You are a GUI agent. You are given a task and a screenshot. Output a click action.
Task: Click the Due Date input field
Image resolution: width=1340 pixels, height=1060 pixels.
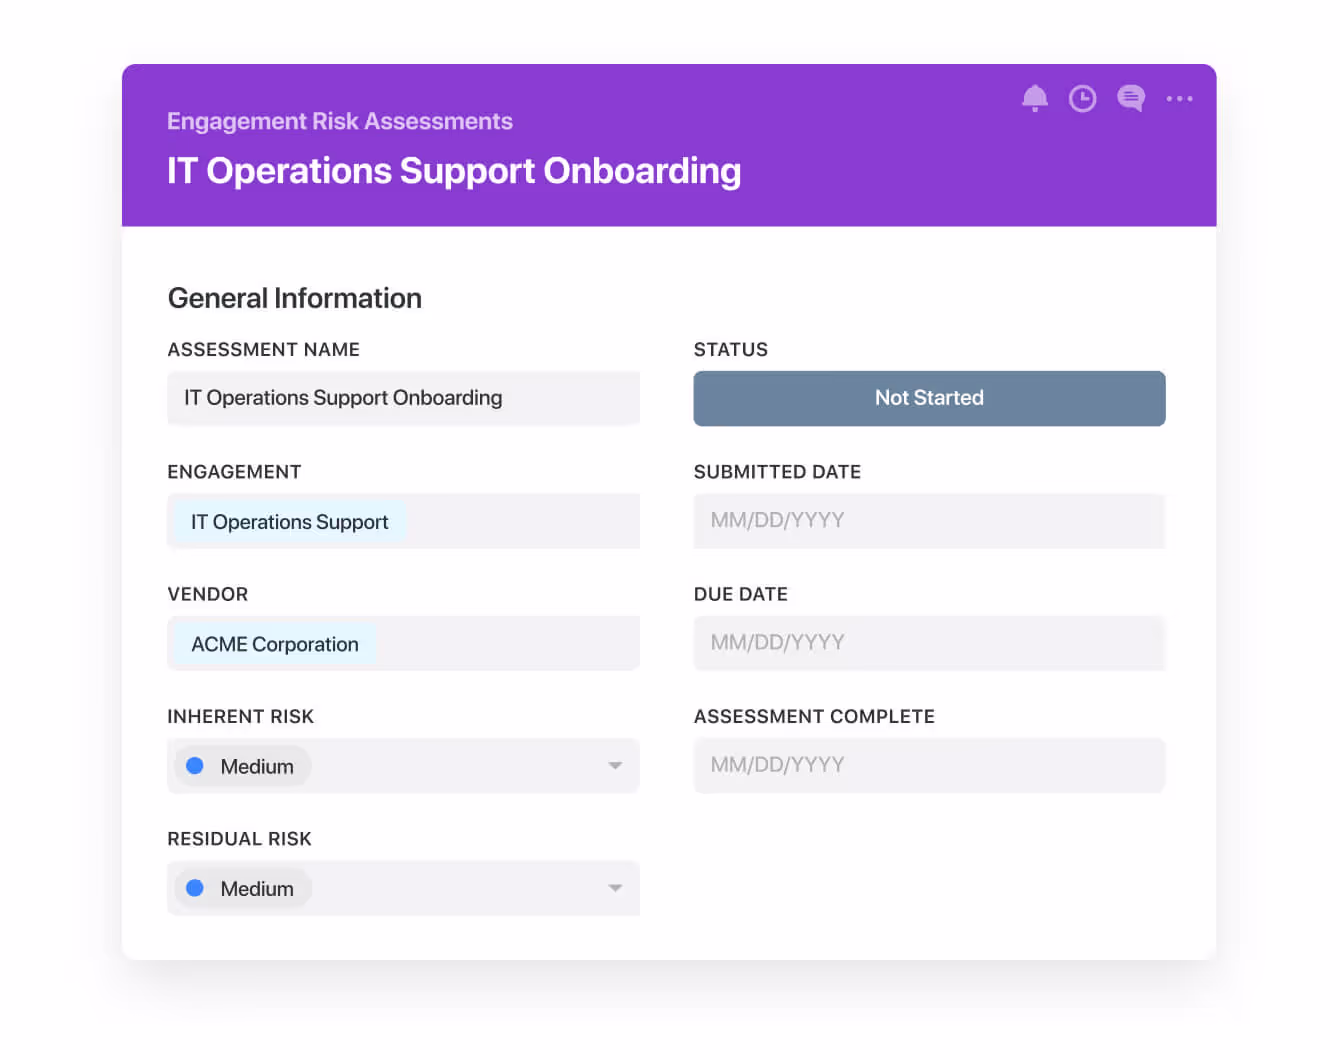pos(929,642)
